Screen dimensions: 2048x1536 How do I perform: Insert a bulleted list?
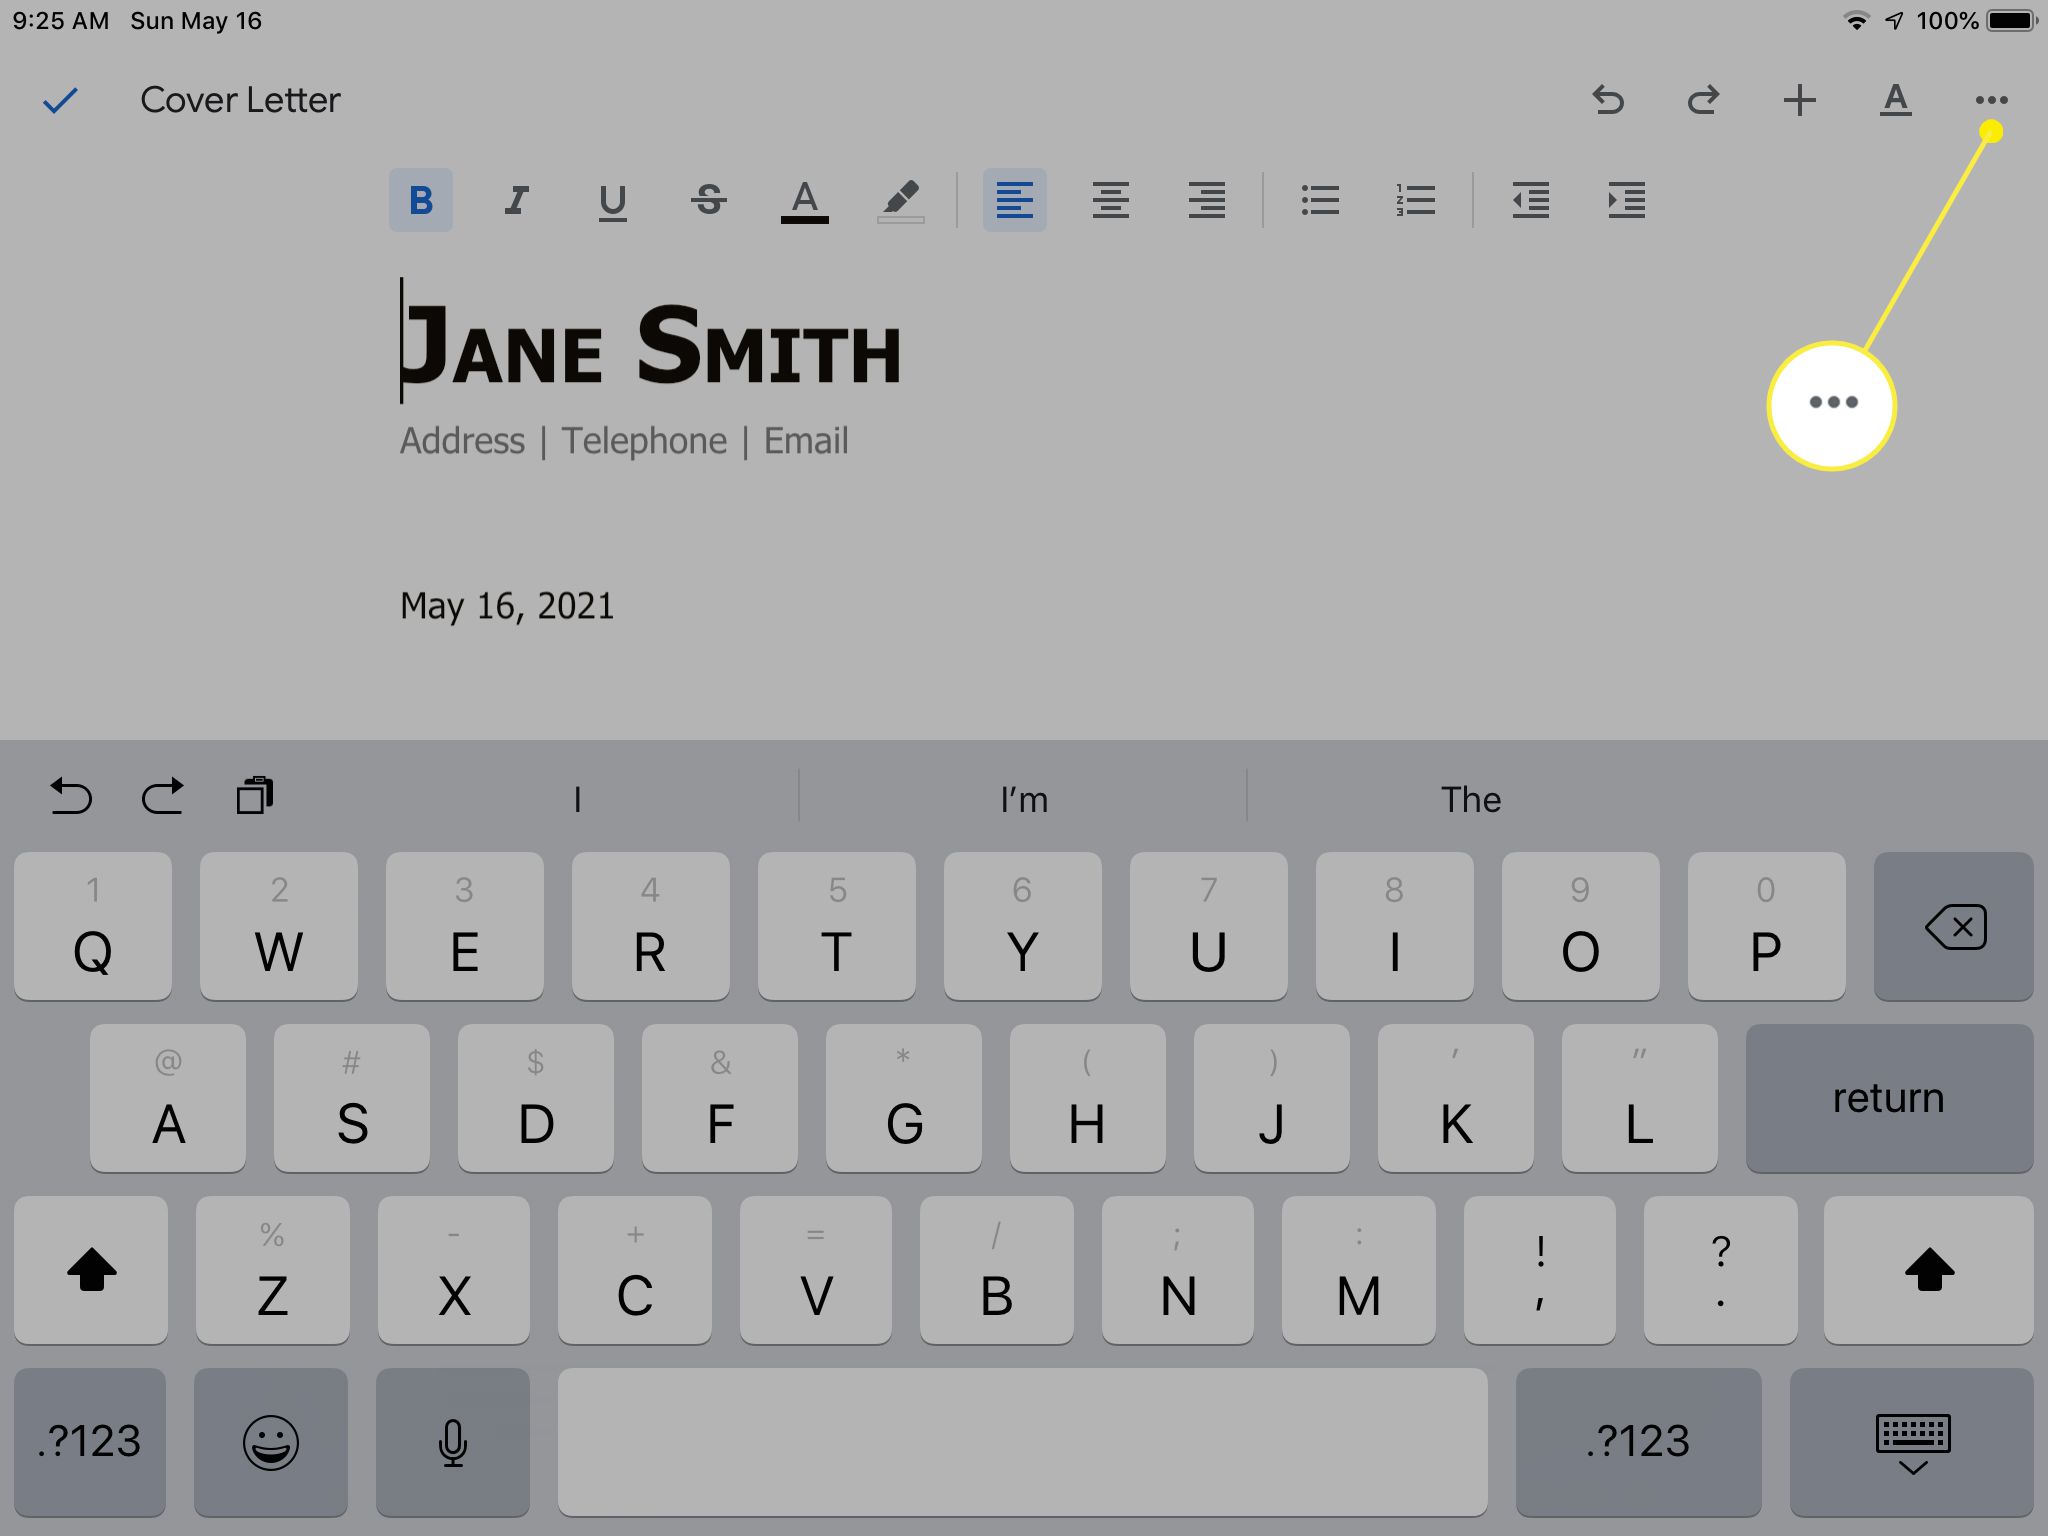[1320, 200]
